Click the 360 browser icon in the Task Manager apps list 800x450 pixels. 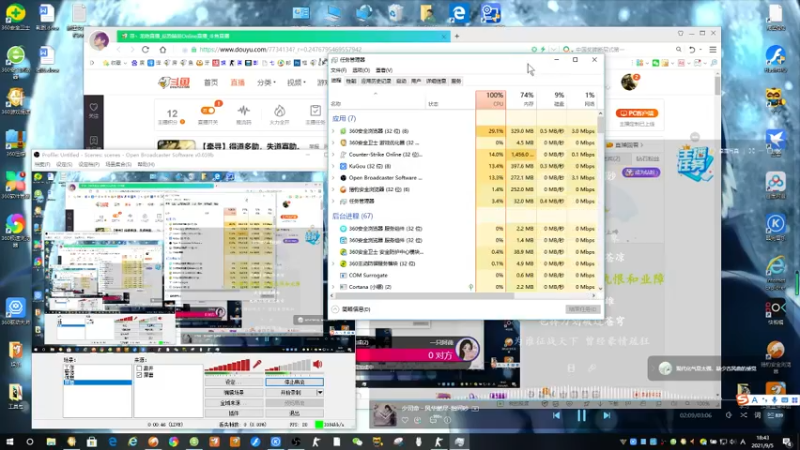click(x=343, y=131)
